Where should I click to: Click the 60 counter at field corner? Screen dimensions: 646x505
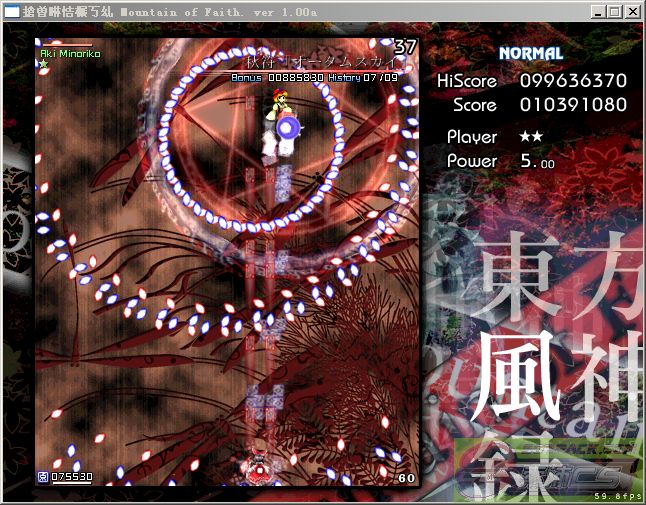[407, 478]
